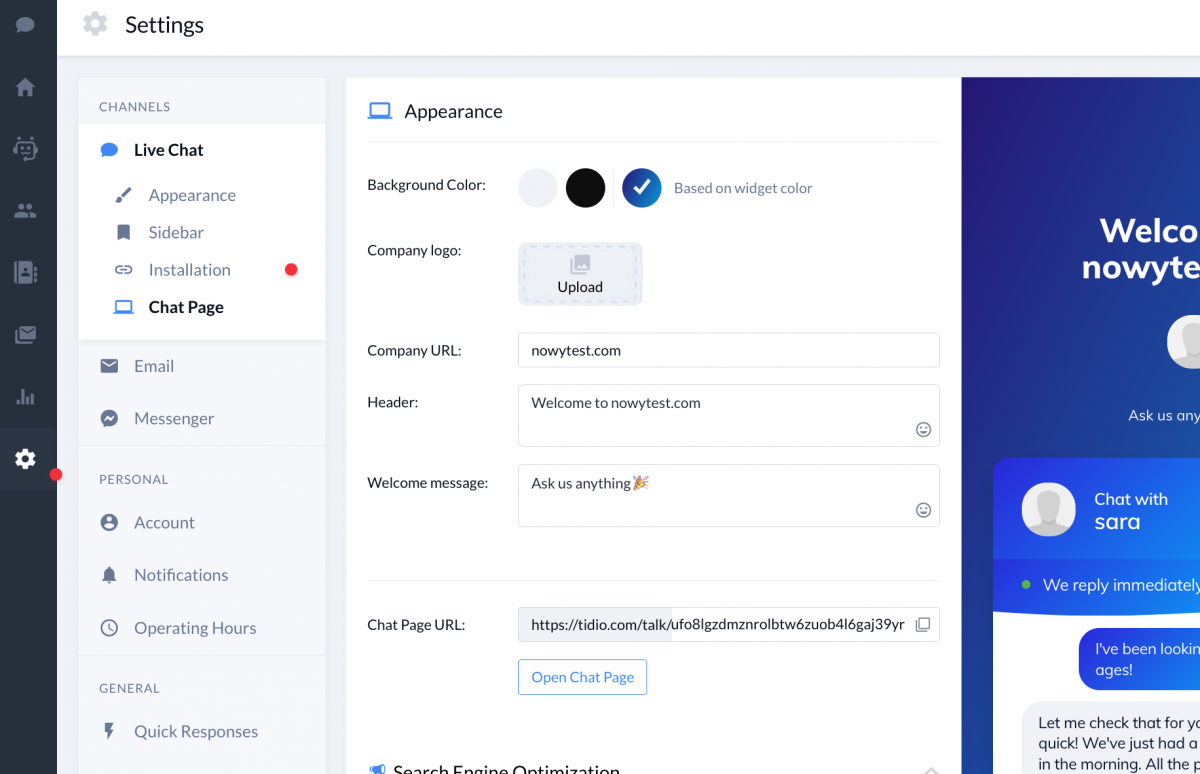Click the lightning icon beside Quick Responses

coord(109,731)
